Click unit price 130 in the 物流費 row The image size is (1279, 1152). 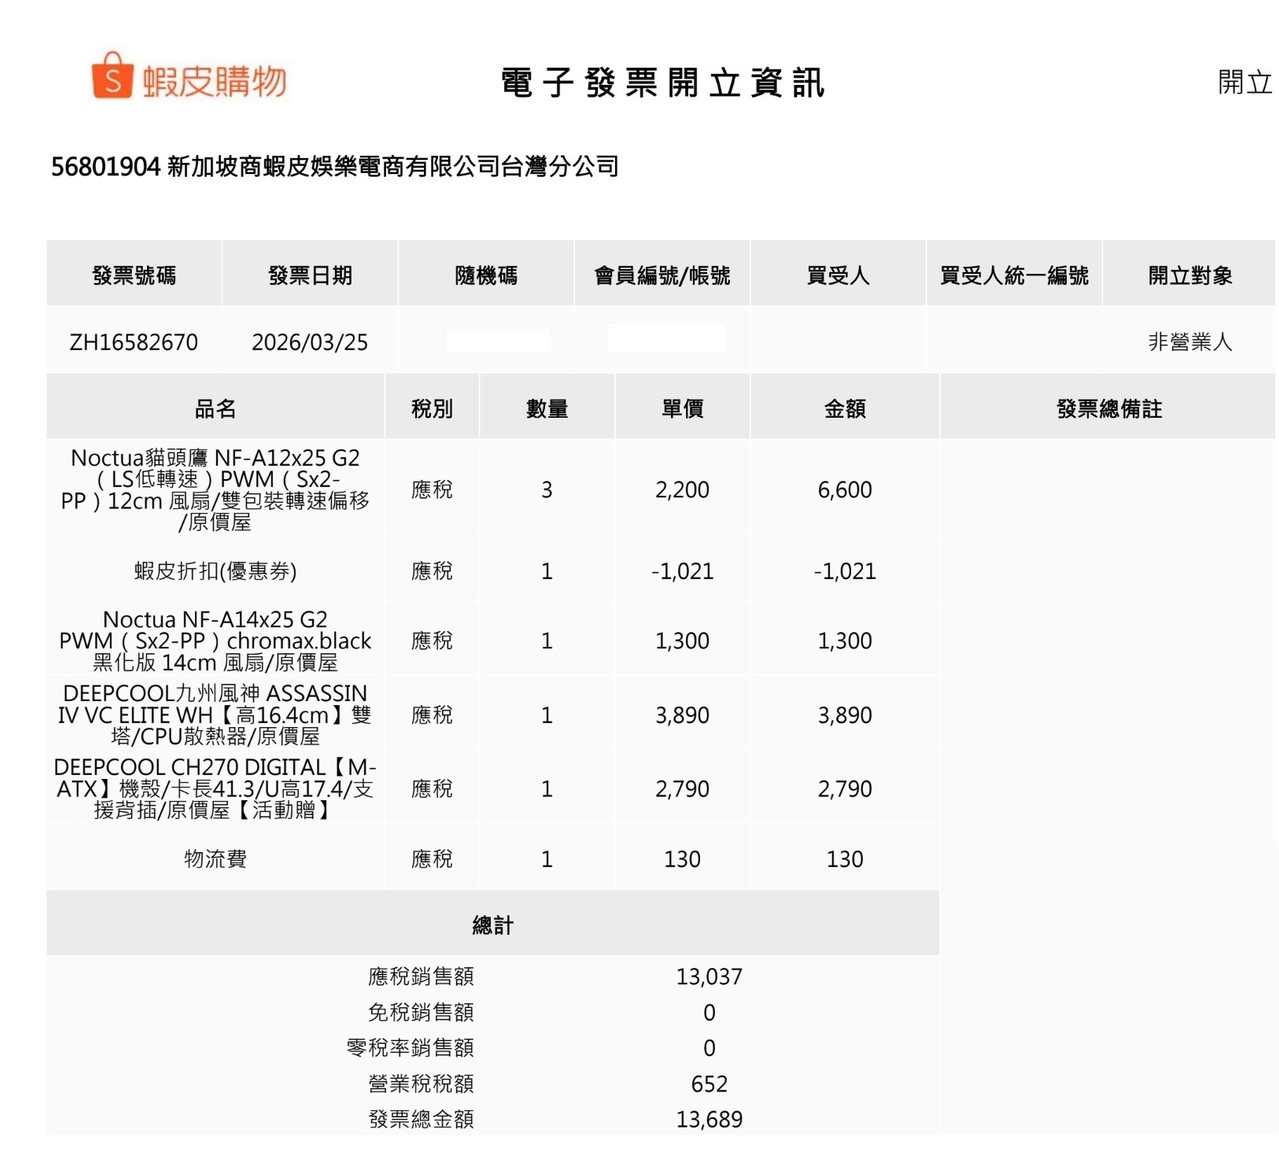tap(682, 859)
